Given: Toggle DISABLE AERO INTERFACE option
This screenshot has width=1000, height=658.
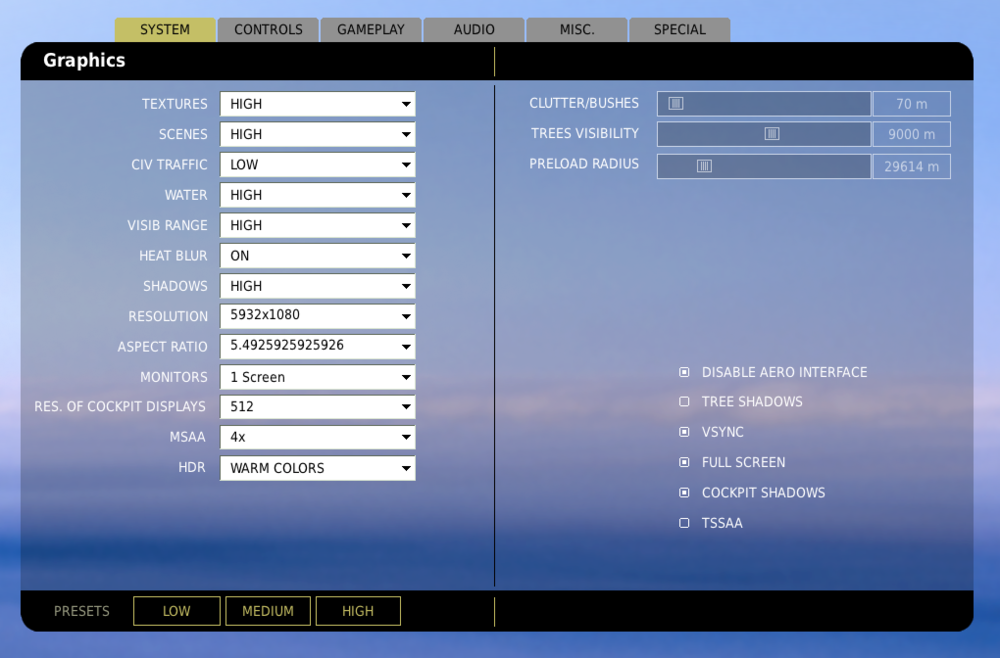Looking at the screenshot, I should [x=684, y=372].
